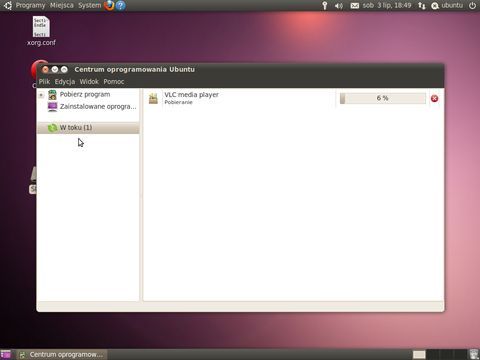Click the Pobieranie status text

[178, 102]
